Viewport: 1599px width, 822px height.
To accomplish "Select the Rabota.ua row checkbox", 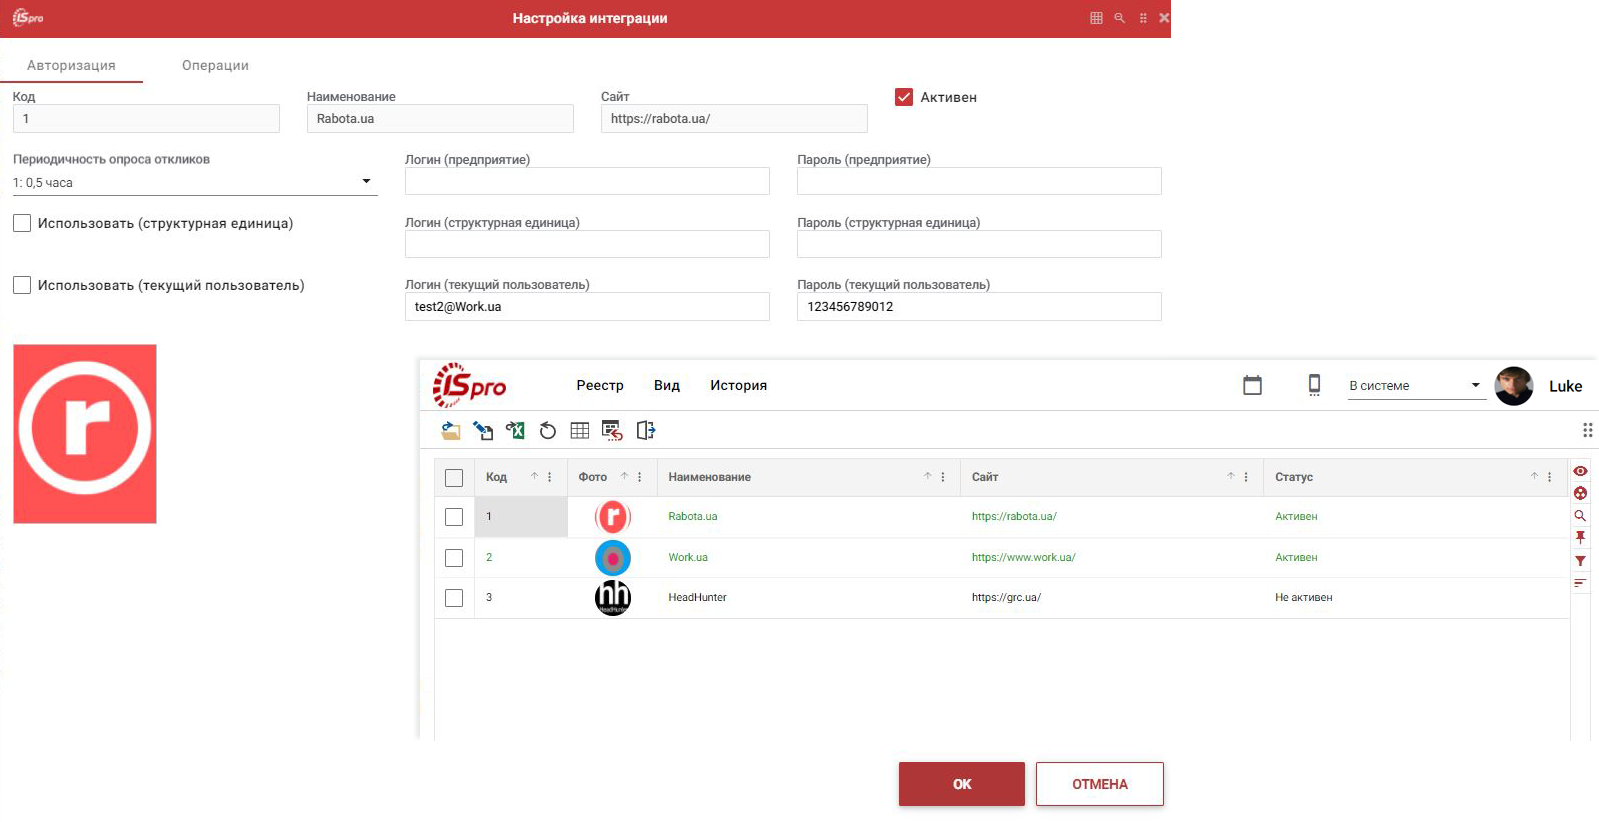I will (x=454, y=517).
